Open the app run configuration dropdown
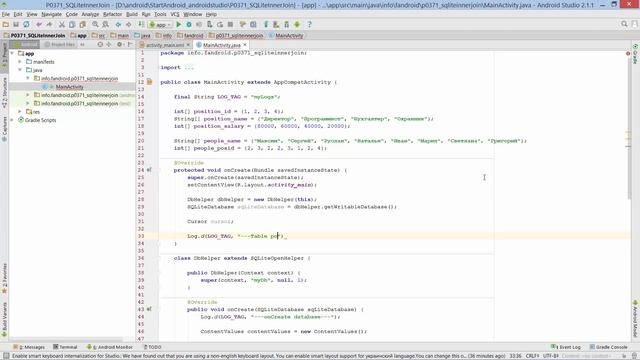 point(160,24)
